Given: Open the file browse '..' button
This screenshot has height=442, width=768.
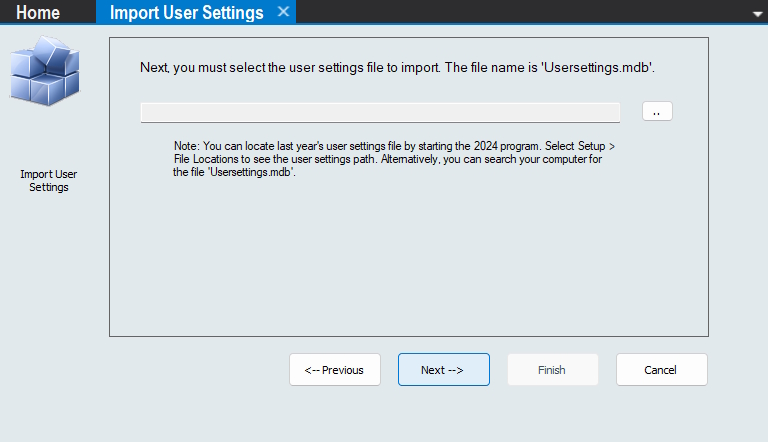Looking at the screenshot, I should pos(657,112).
